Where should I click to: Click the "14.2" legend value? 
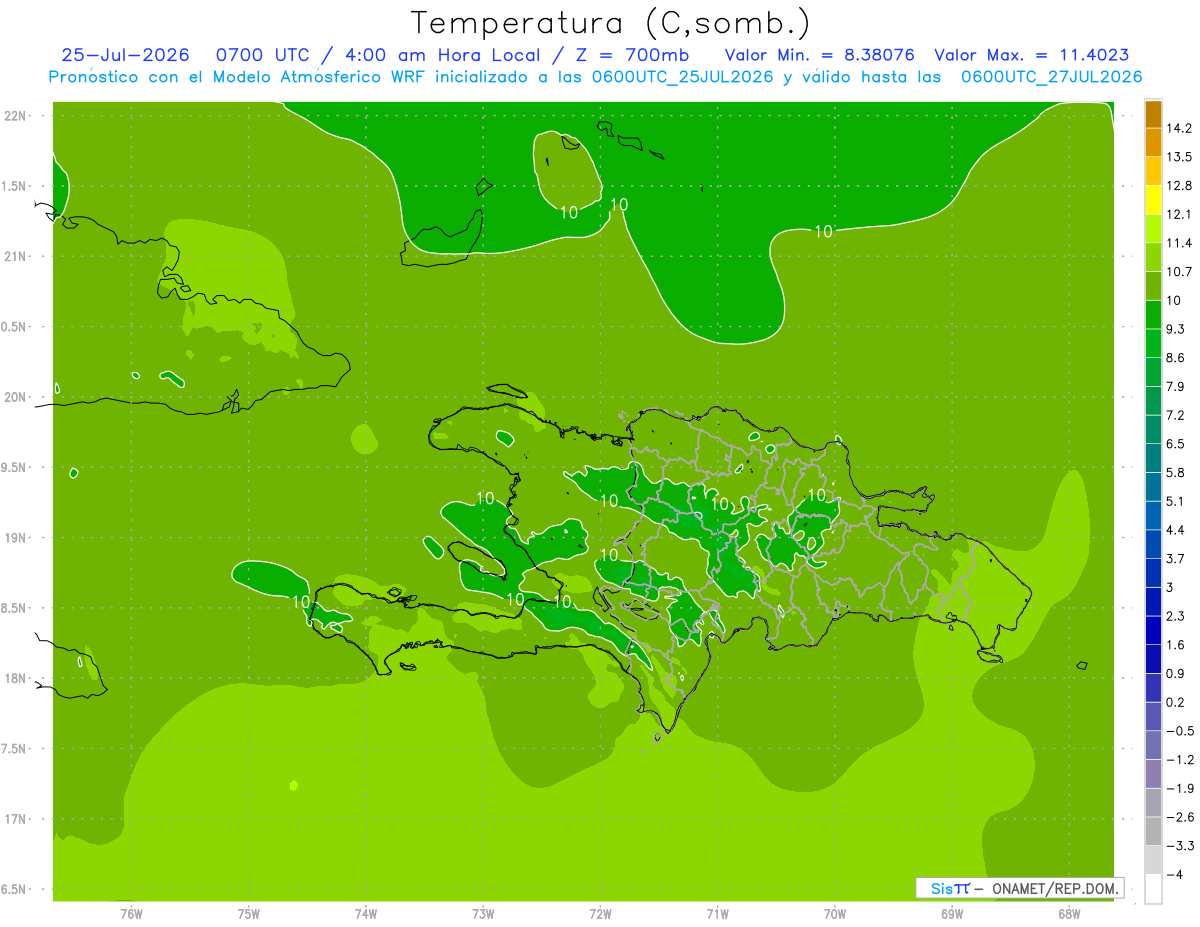coord(1179,128)
